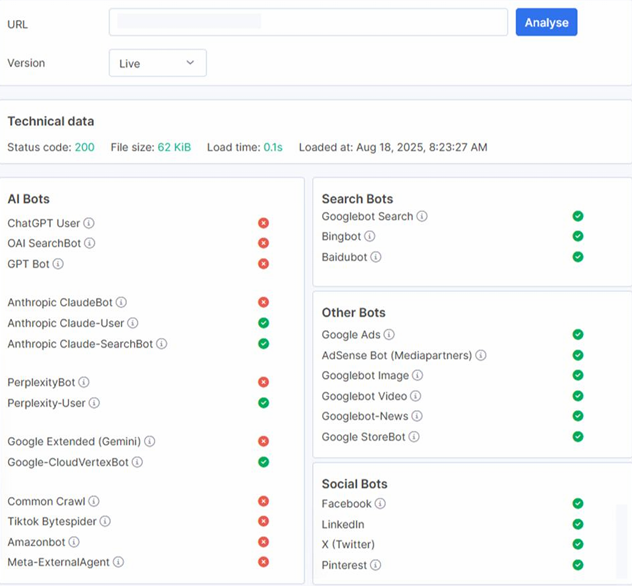
Task: Click the green allowed status for Google Ads
Action: point(578,334)
